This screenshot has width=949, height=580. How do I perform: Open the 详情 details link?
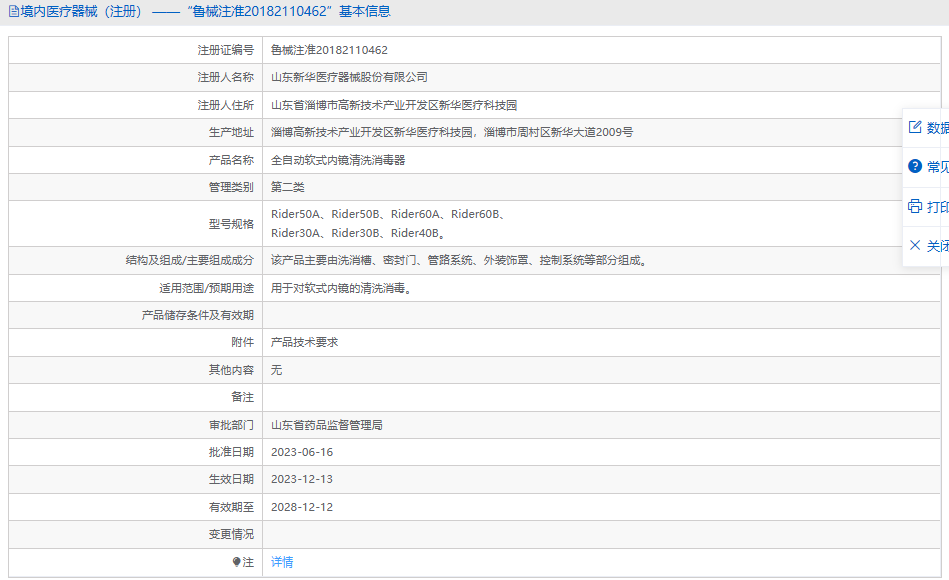(x=282, y=562)
